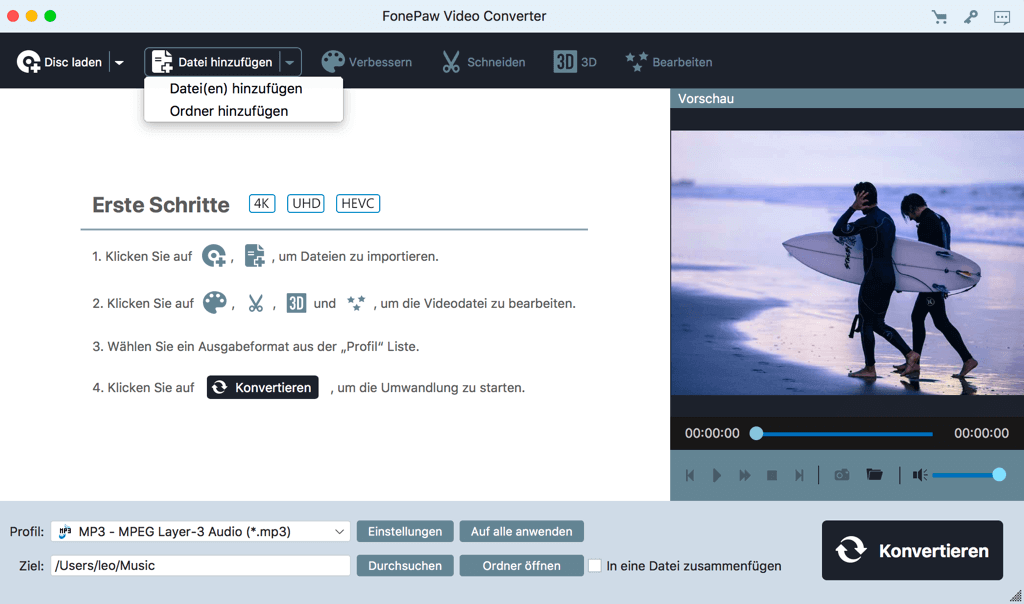Open the shopping cart purchase icon

[939, 17]
